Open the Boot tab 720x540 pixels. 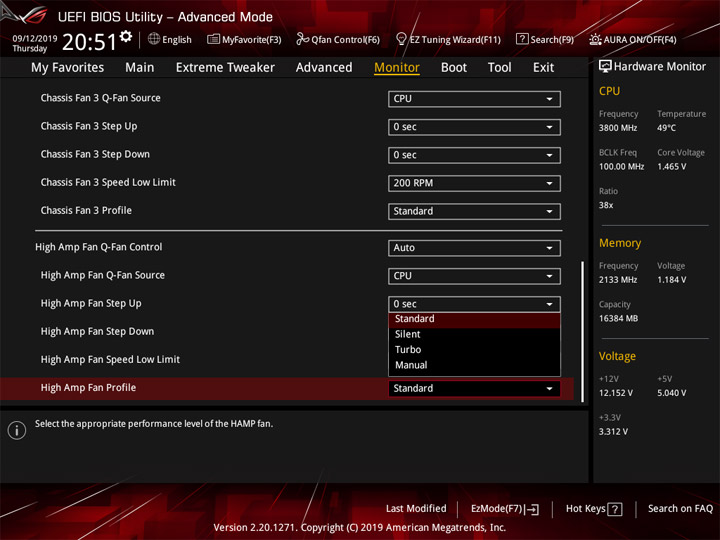point(454,68)
